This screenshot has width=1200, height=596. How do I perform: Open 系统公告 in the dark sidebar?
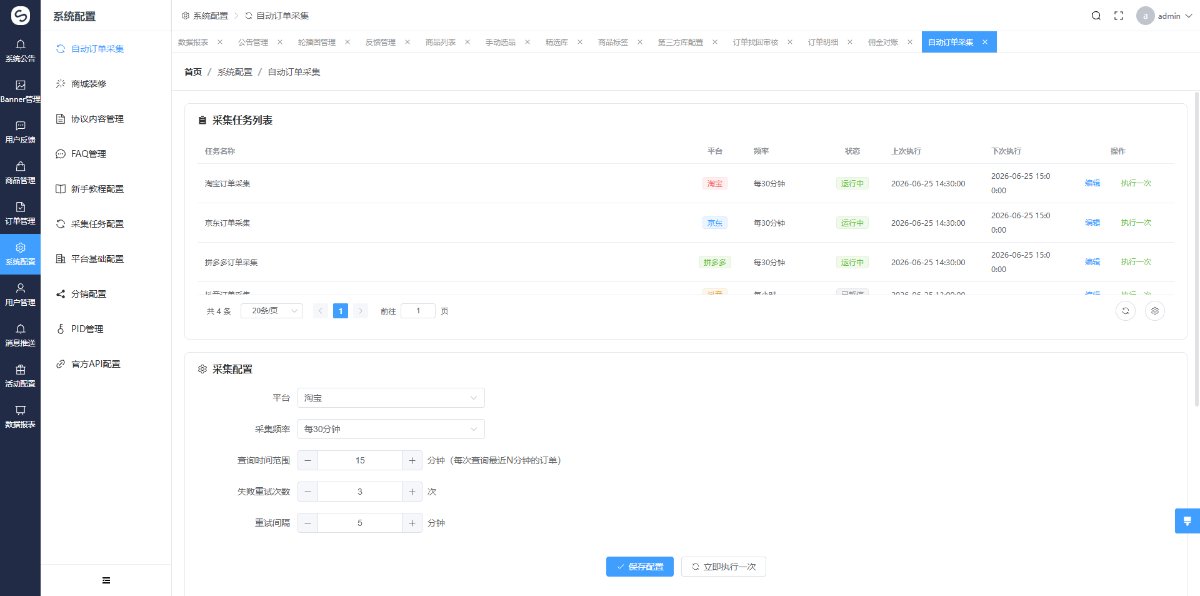20,51
